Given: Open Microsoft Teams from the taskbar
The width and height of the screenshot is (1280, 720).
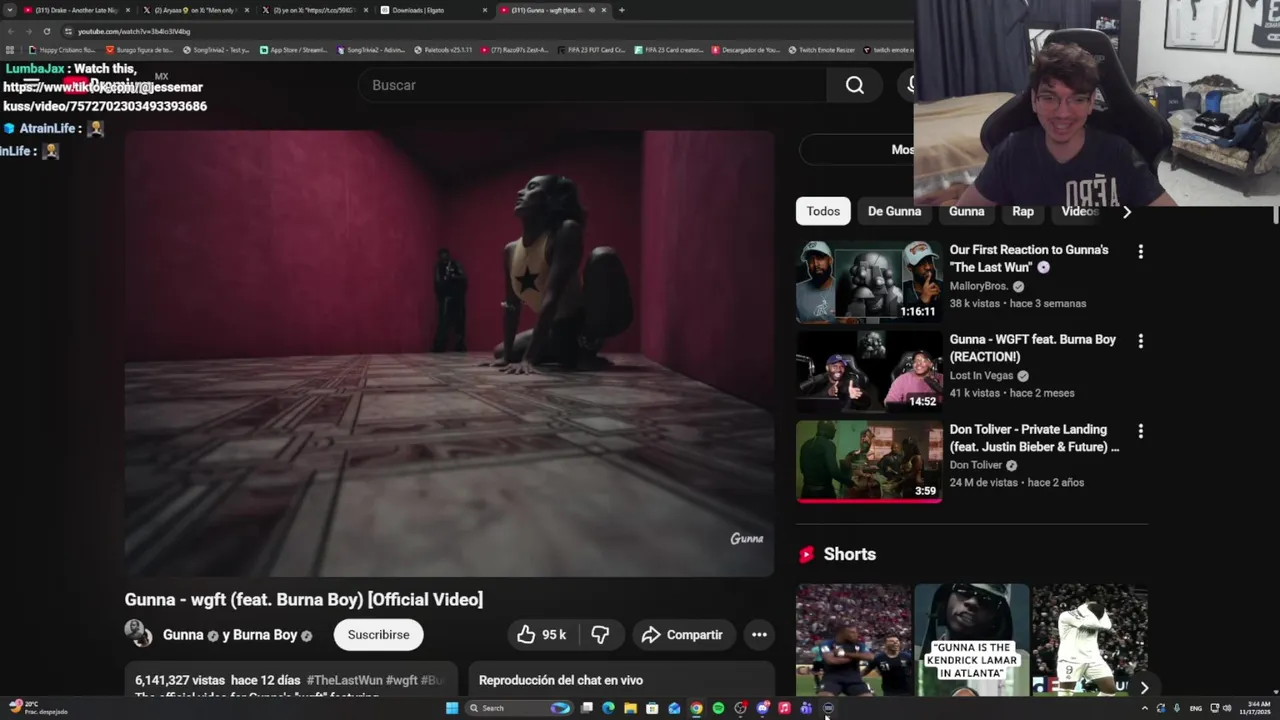Looking at the screenshot, I should (806, 708).
